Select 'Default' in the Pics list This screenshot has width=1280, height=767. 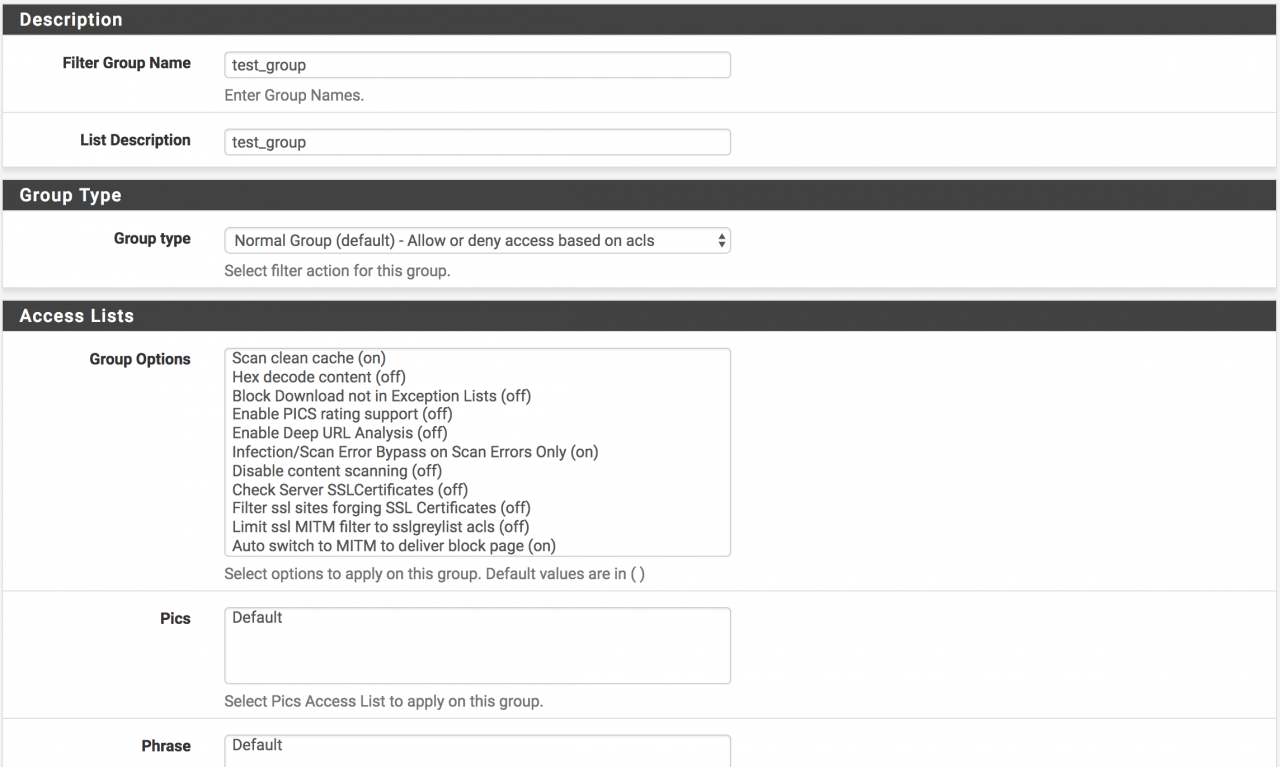(x=258, y=618)
